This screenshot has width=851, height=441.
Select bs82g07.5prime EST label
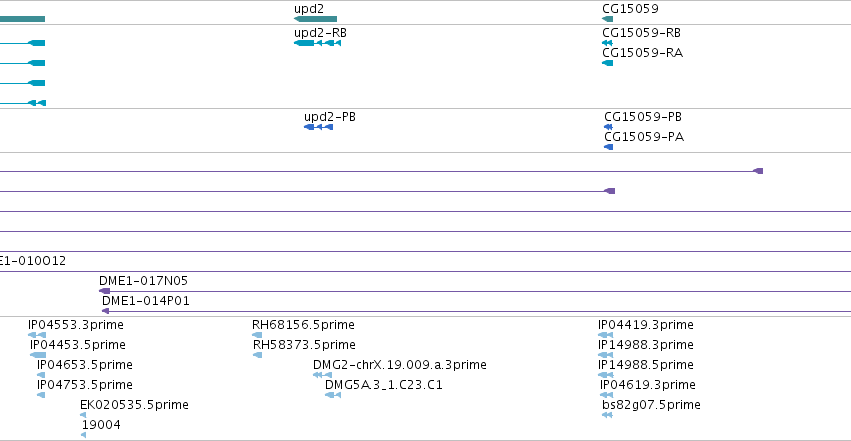click(651, 405)
